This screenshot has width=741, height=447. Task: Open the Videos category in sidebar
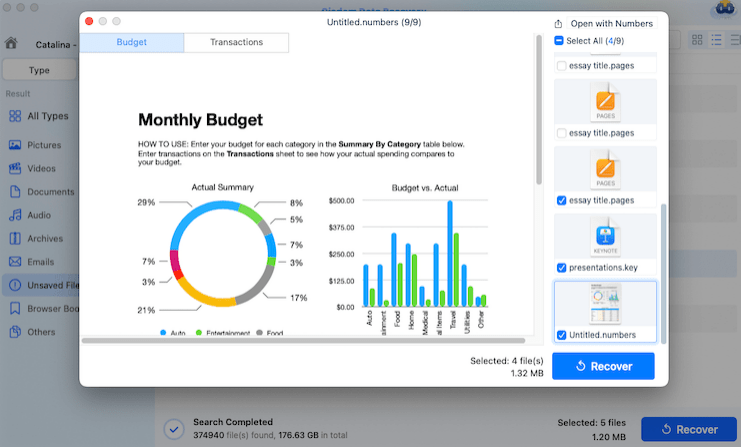(15, 168)
